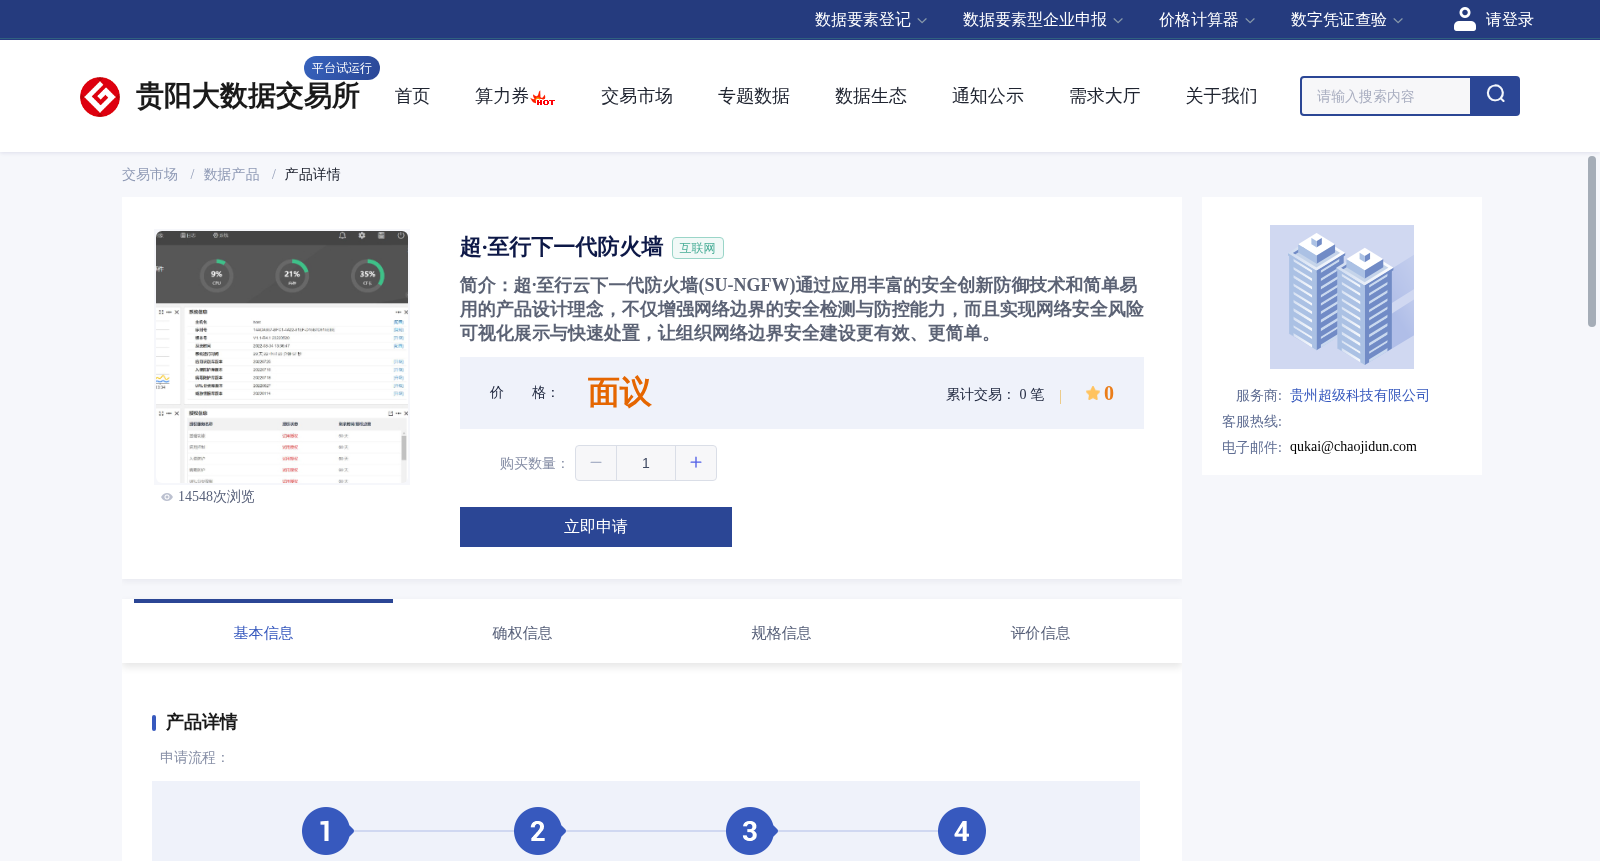The width and height of the screenshot is (1600, 861).
Task: Click the 产品详情 section heading
Action: point(201,722)
